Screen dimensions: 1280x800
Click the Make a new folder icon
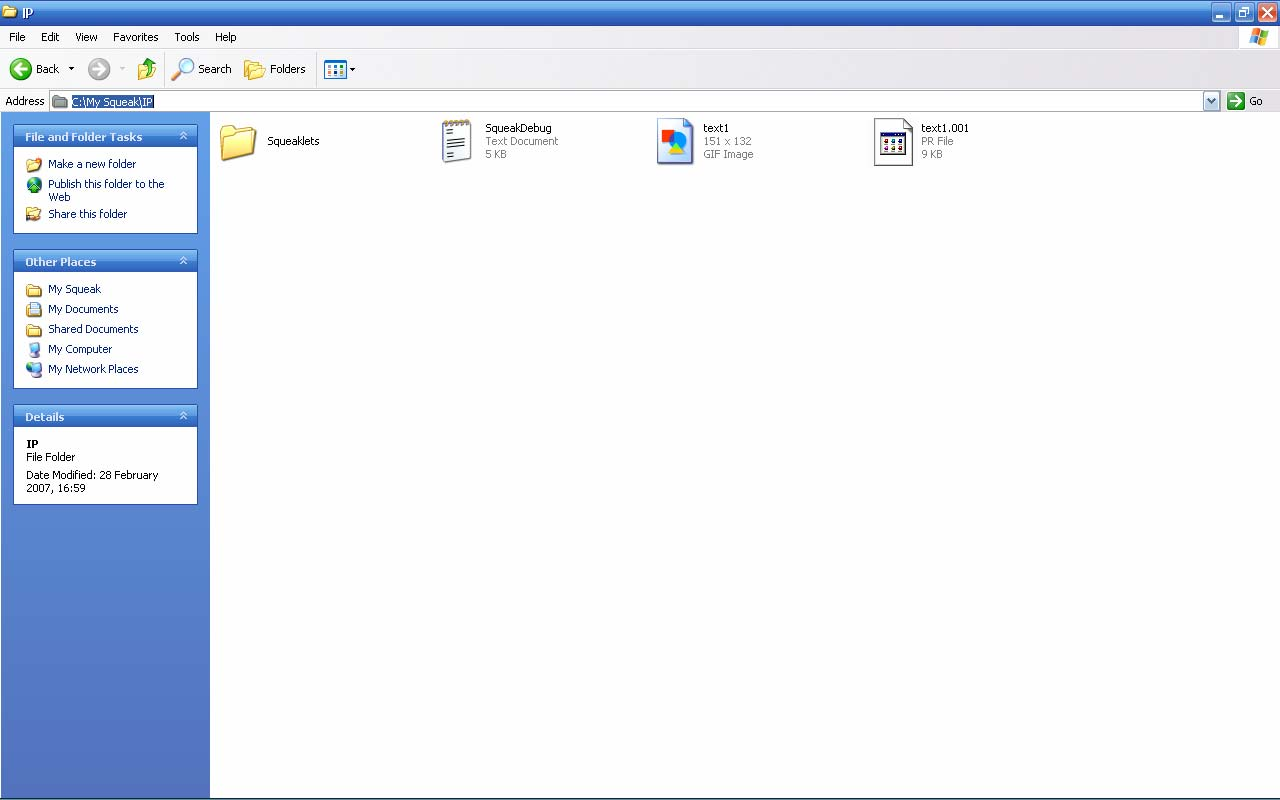34,164
